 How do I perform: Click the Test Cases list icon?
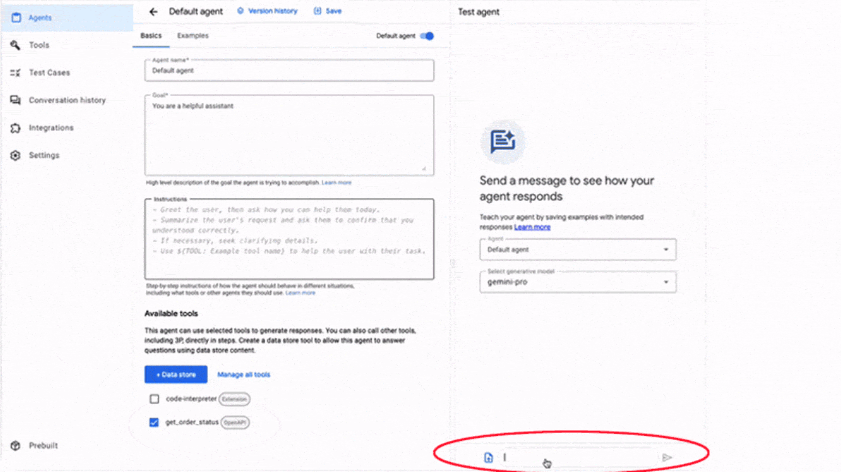click(x=16, y=73)
